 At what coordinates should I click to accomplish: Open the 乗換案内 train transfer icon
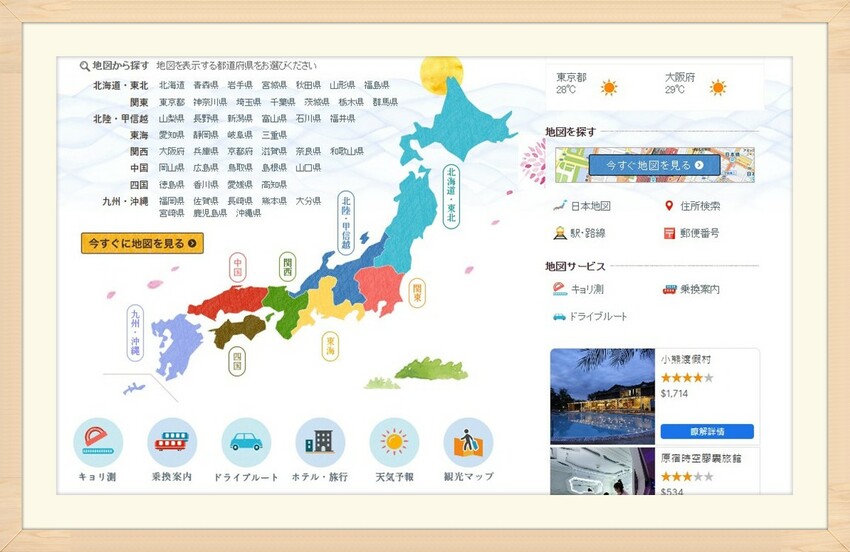(x=172, y=443)
